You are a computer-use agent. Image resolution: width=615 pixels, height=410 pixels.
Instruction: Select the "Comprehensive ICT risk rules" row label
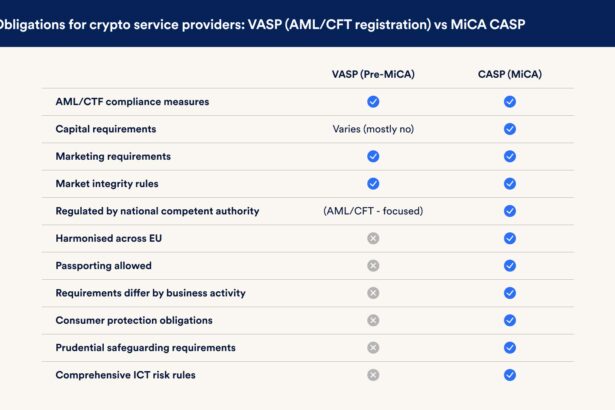pyautogui.click(x=125, y=375)
